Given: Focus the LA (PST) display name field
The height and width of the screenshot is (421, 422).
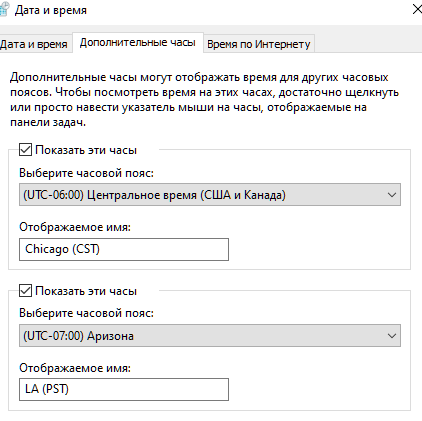Looking at the screenshot, I should click(124, 389).
